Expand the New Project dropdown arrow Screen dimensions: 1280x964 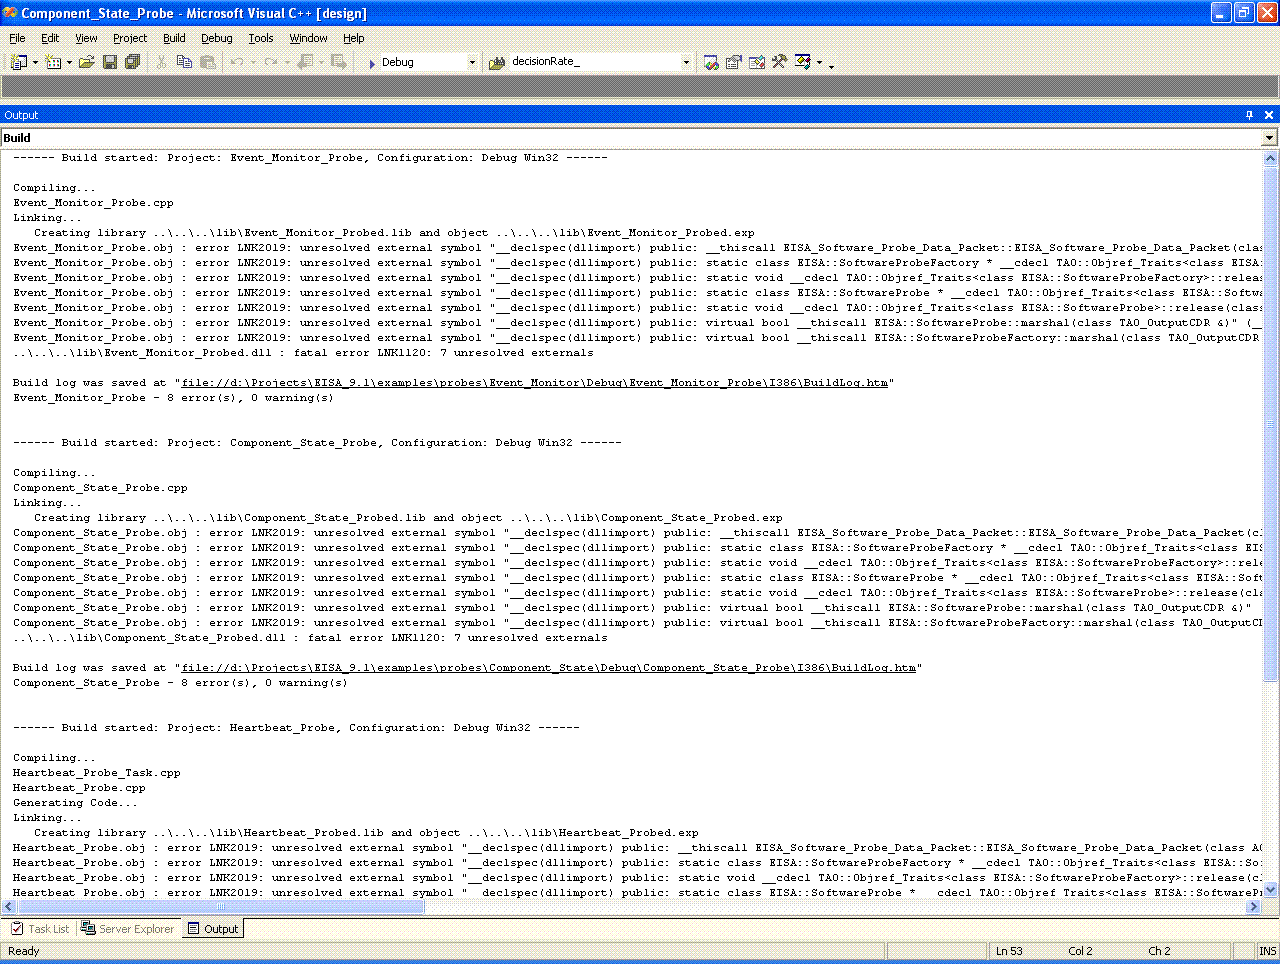35,62
